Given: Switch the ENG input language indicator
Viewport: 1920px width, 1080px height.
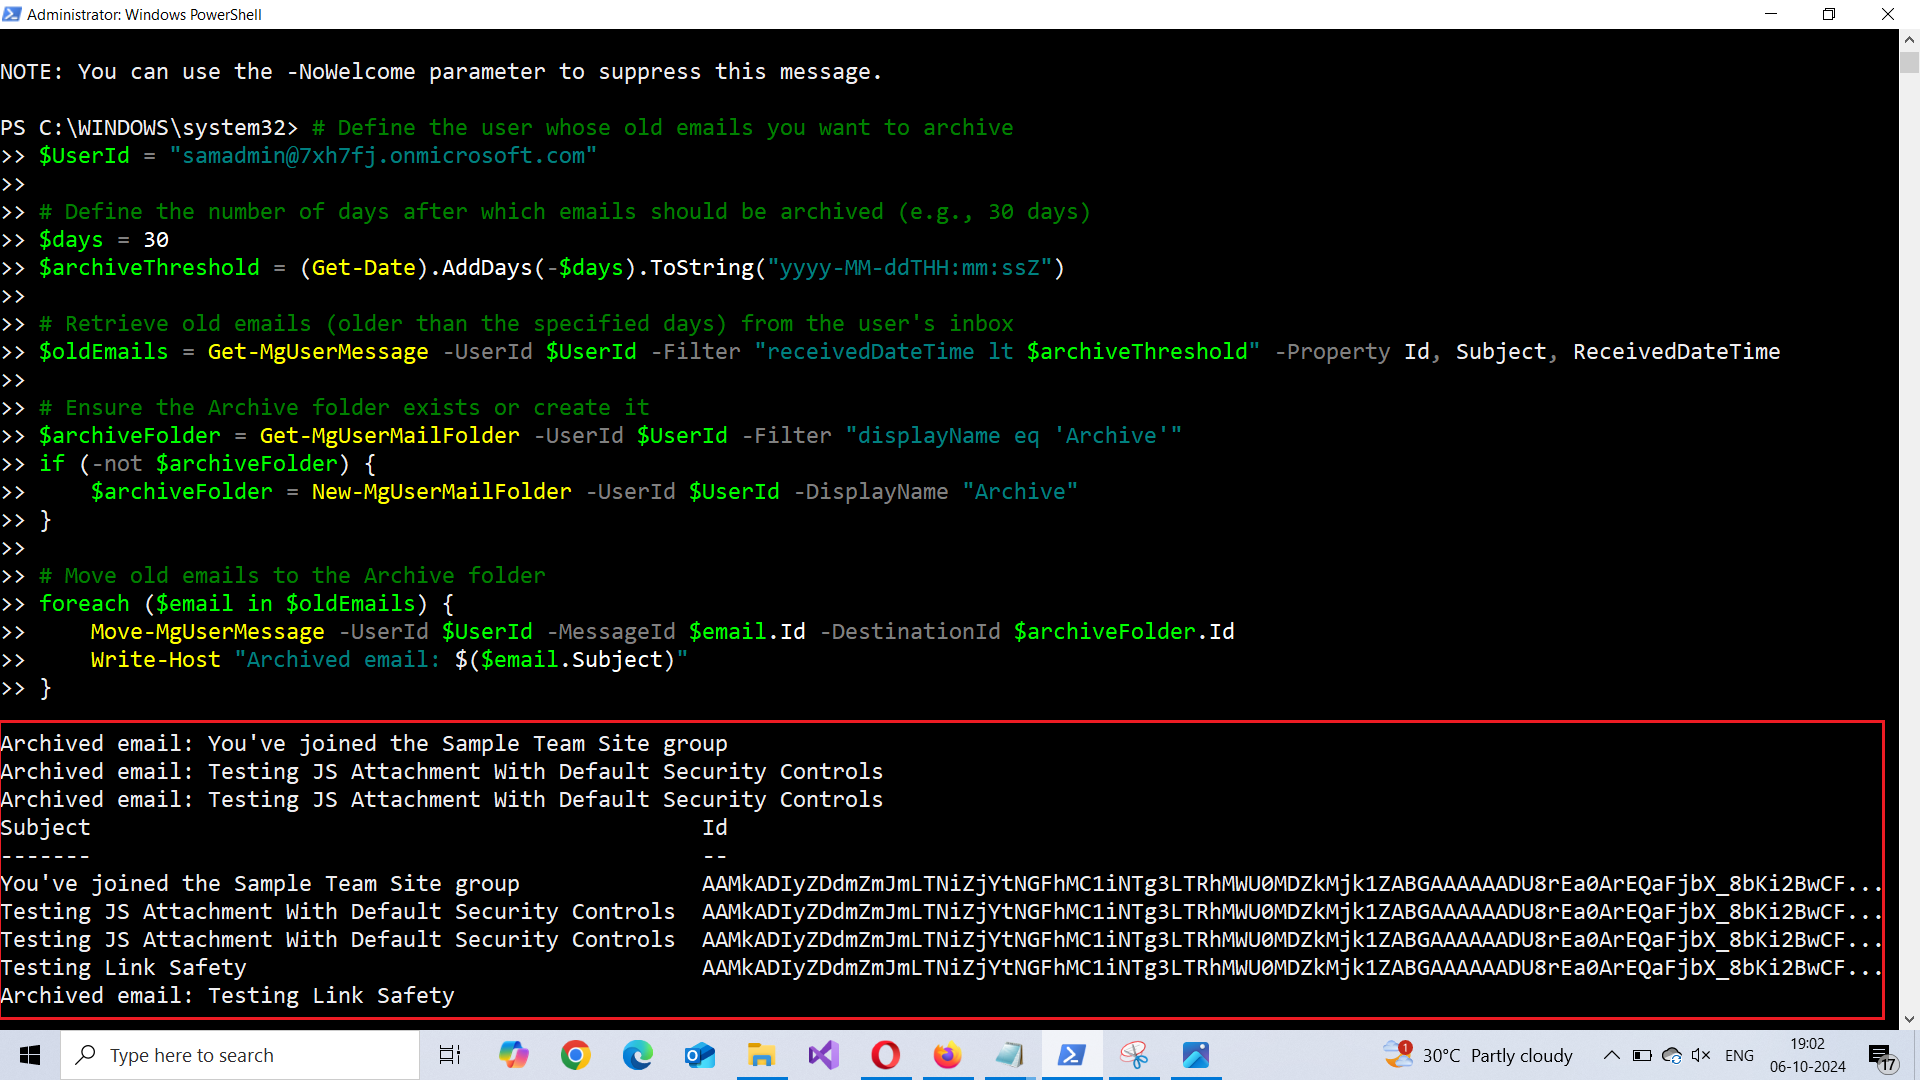Looking at the screenshot, I should (1739, 1055).
